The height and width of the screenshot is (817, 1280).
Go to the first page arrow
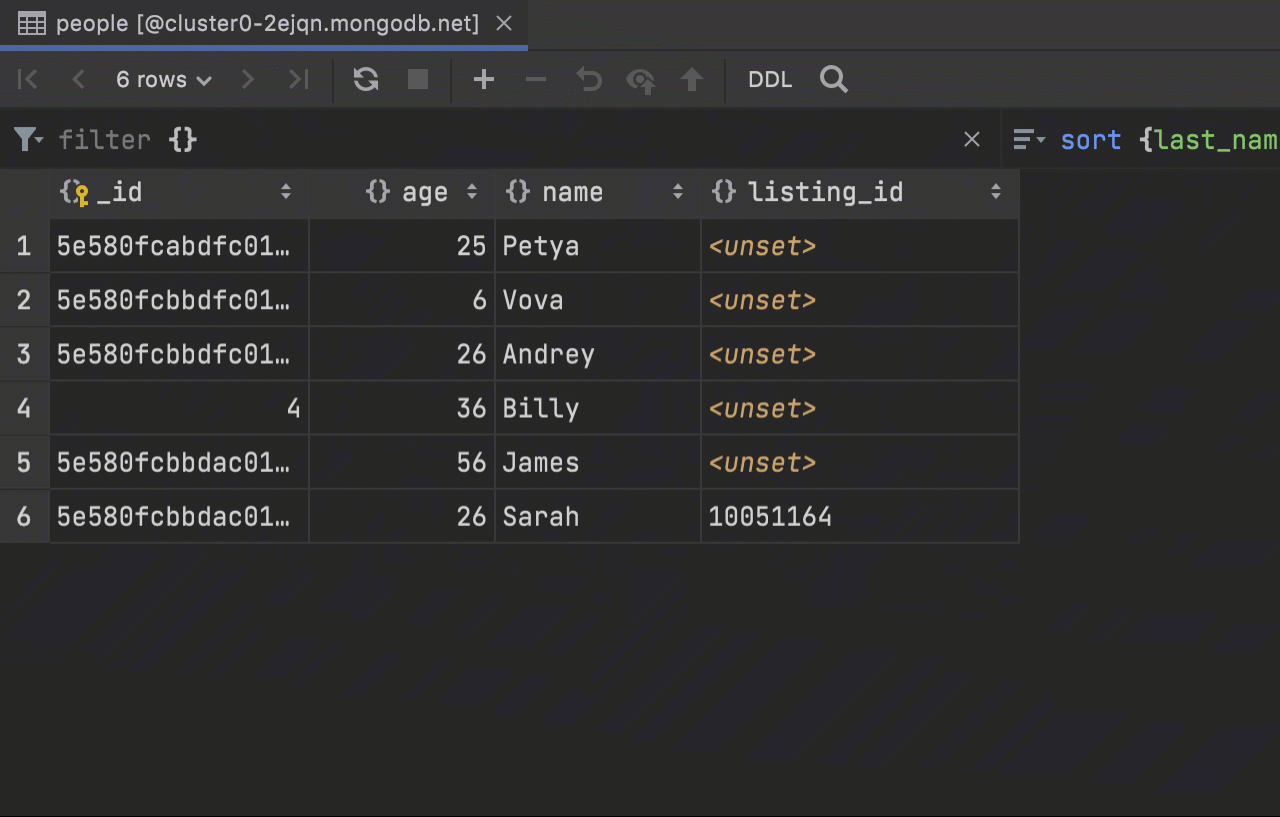28,80
